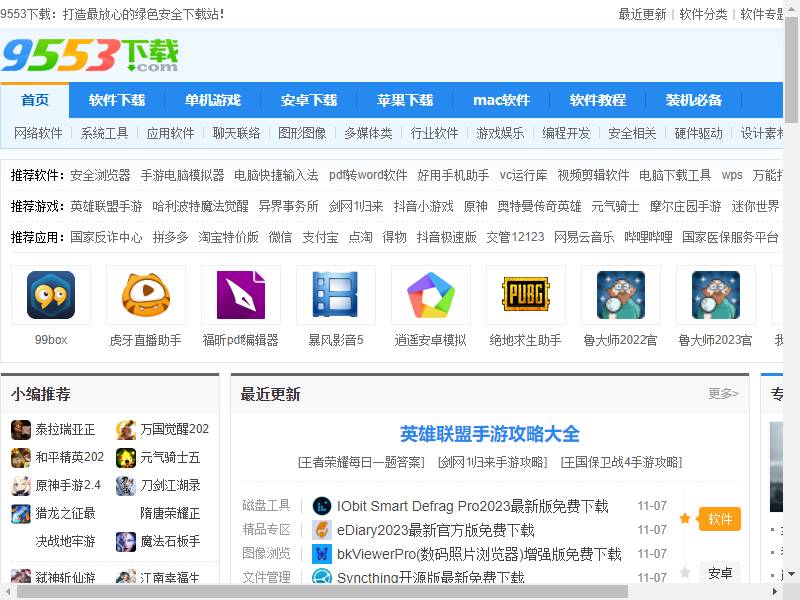Click the 万国觉醒202 game icon
The image size is (800, 600).
click(x=126, y=430)
